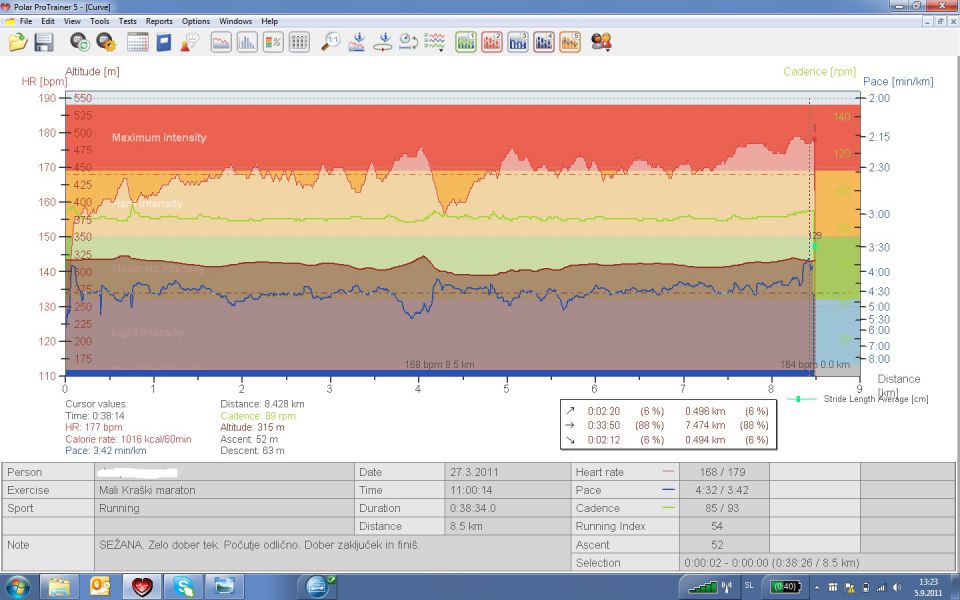
Task: Select red chart preset 2
Action: 492,42
